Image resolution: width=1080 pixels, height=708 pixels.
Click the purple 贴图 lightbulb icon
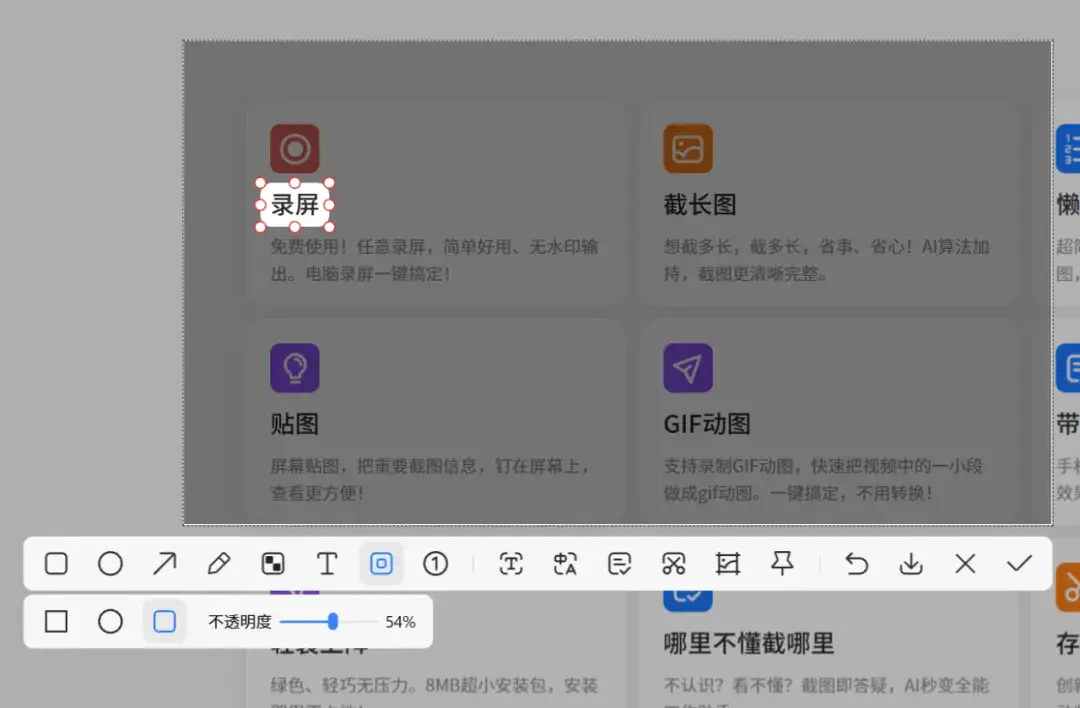click(x=295, y=368)
